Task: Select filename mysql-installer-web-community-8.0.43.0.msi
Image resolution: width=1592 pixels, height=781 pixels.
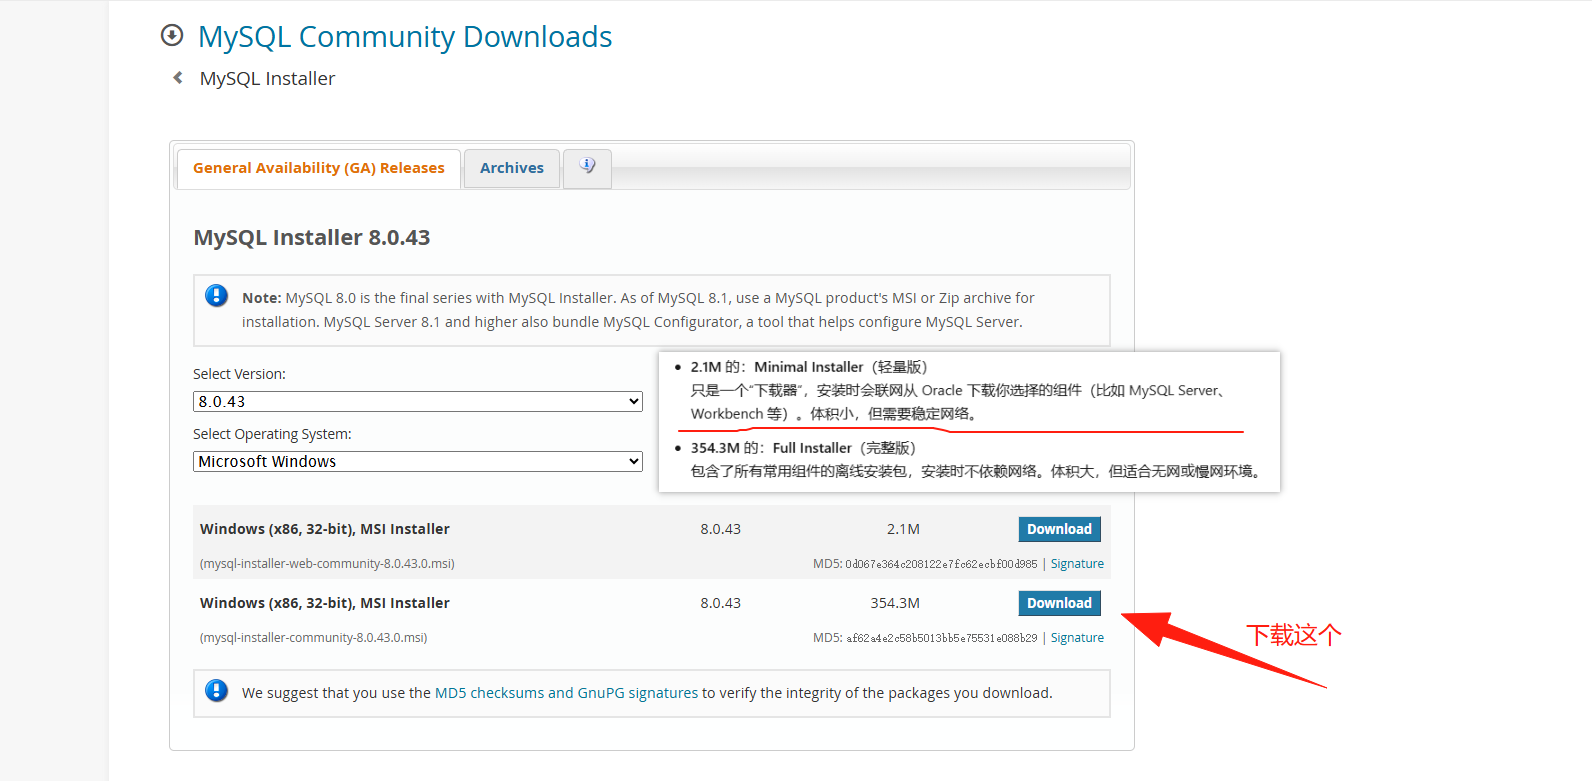Action: coord(327,564)
